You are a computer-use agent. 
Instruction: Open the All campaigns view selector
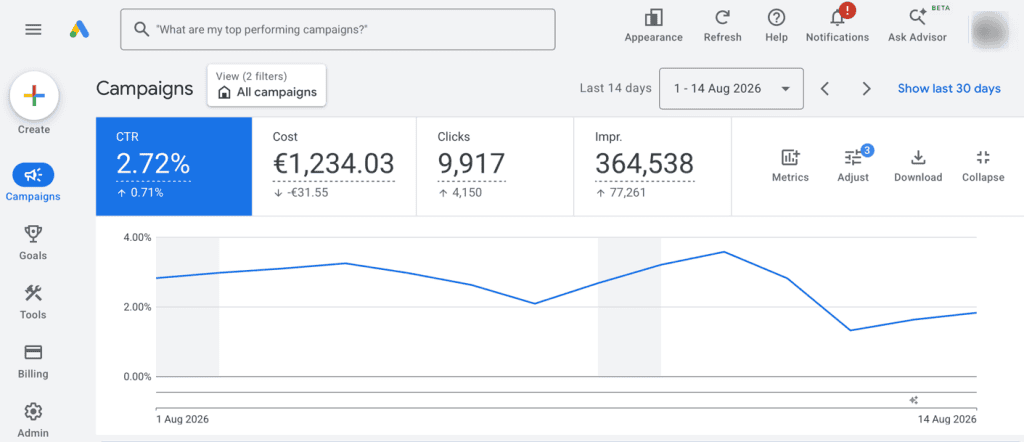[266, 85]
